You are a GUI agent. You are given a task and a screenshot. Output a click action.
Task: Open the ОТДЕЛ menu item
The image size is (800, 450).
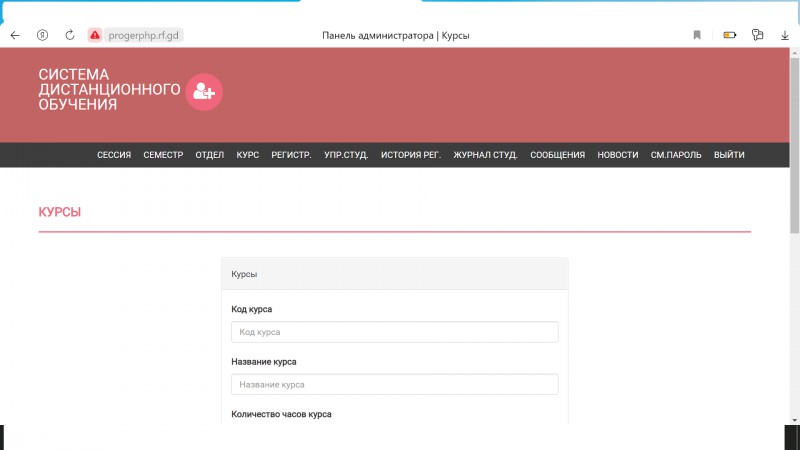pos(210,155)
